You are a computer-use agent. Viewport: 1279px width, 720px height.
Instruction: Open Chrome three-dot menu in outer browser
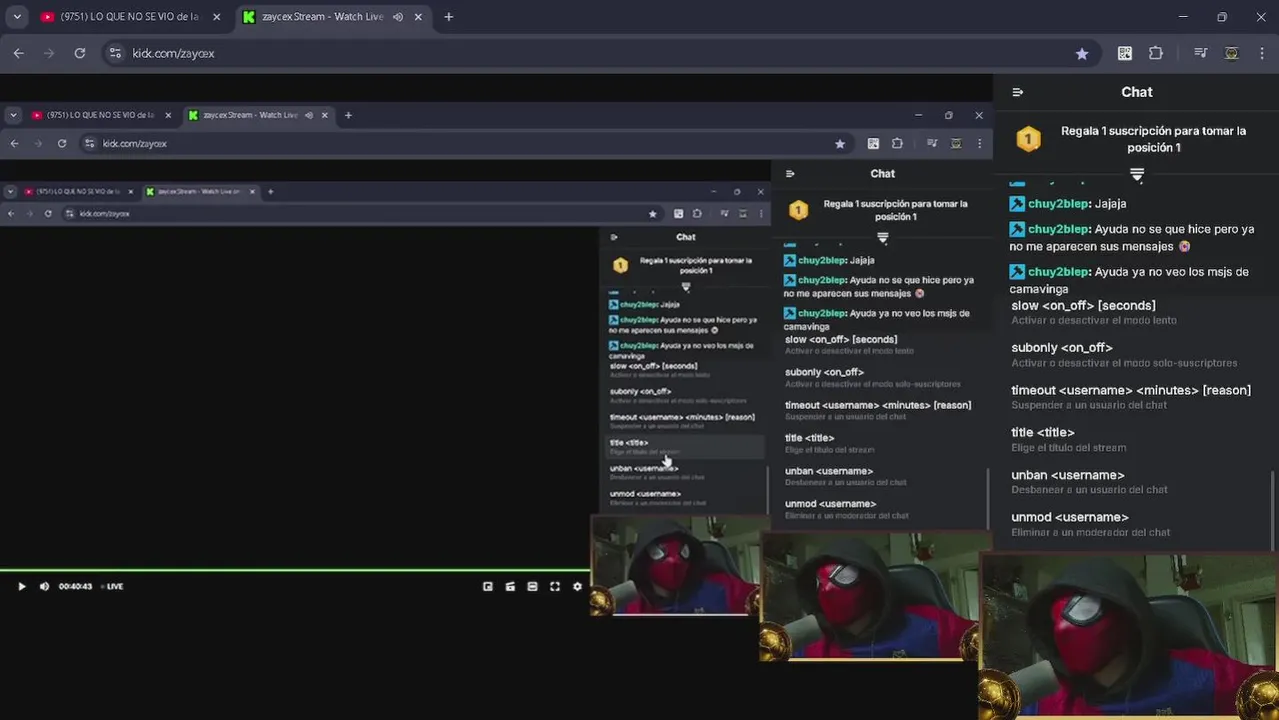[x=1261, y=53]
